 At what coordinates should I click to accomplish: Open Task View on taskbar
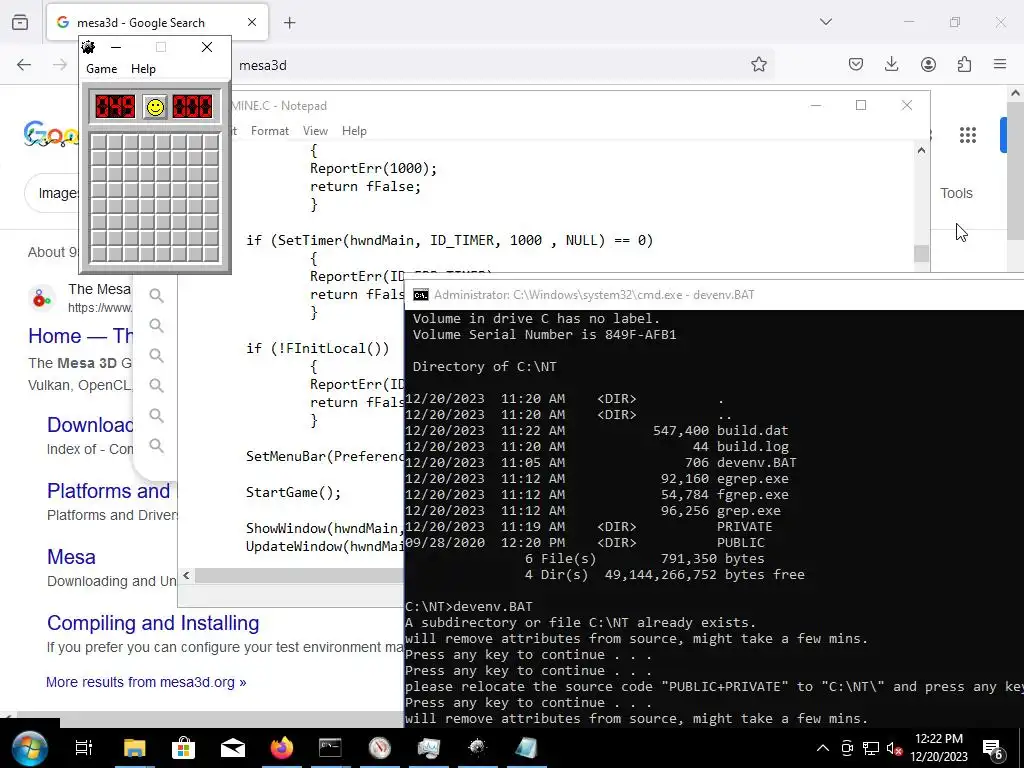[x=84, y=748]
